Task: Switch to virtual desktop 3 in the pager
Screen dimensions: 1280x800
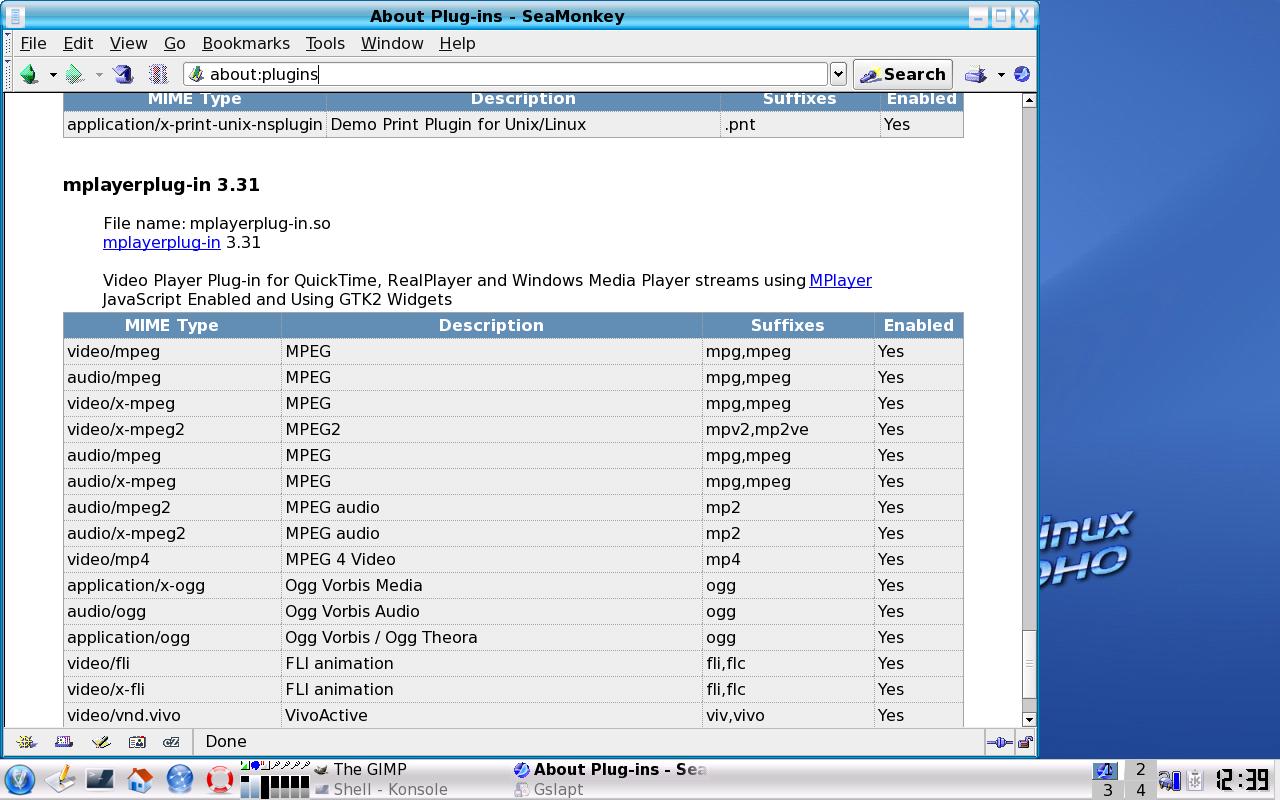Action: tap(1107, 790)
